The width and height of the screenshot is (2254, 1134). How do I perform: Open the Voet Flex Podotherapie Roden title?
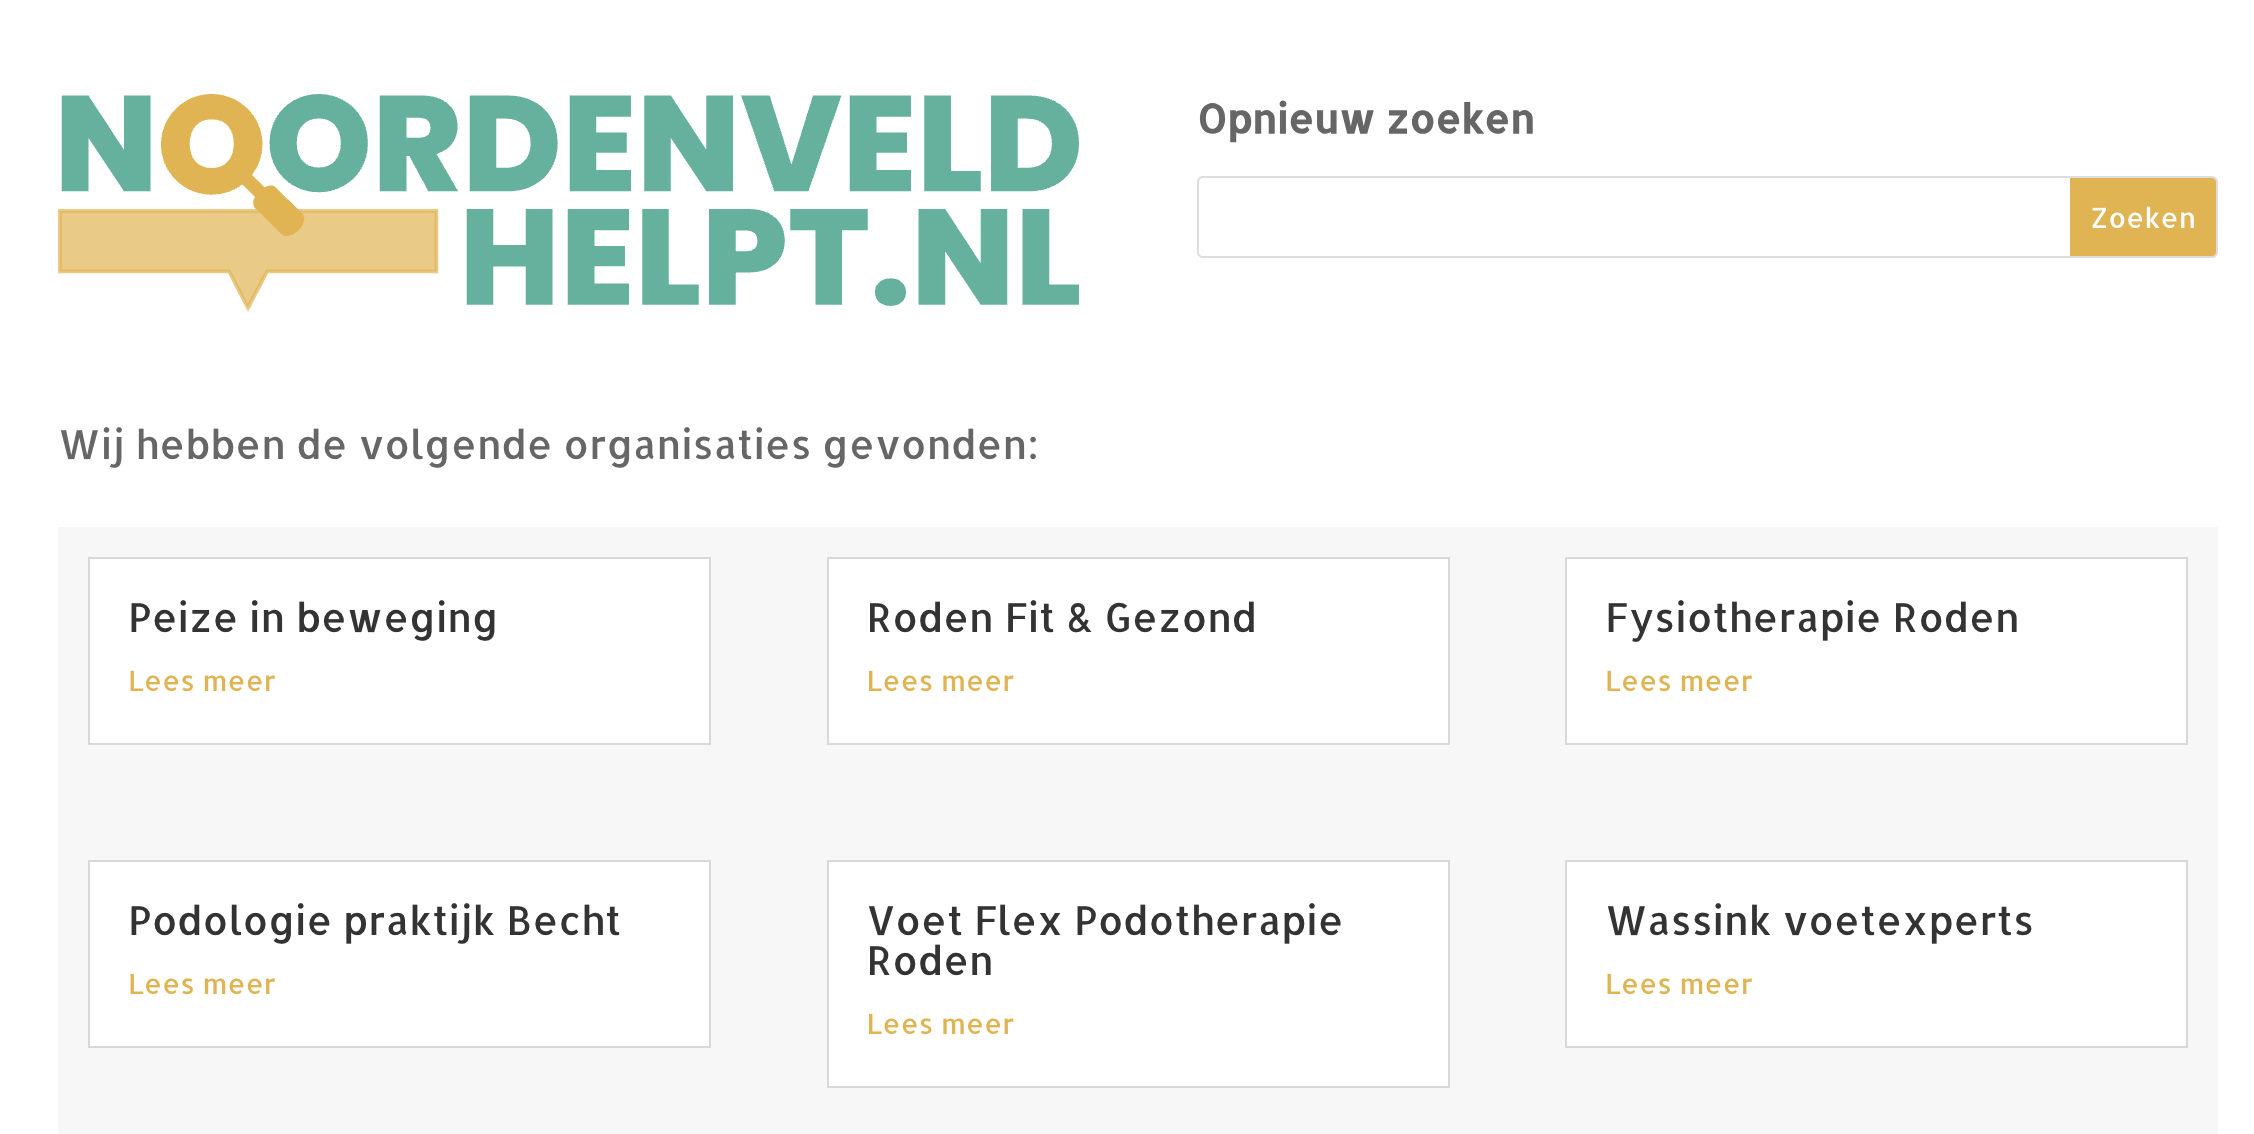click(1103, 940)
